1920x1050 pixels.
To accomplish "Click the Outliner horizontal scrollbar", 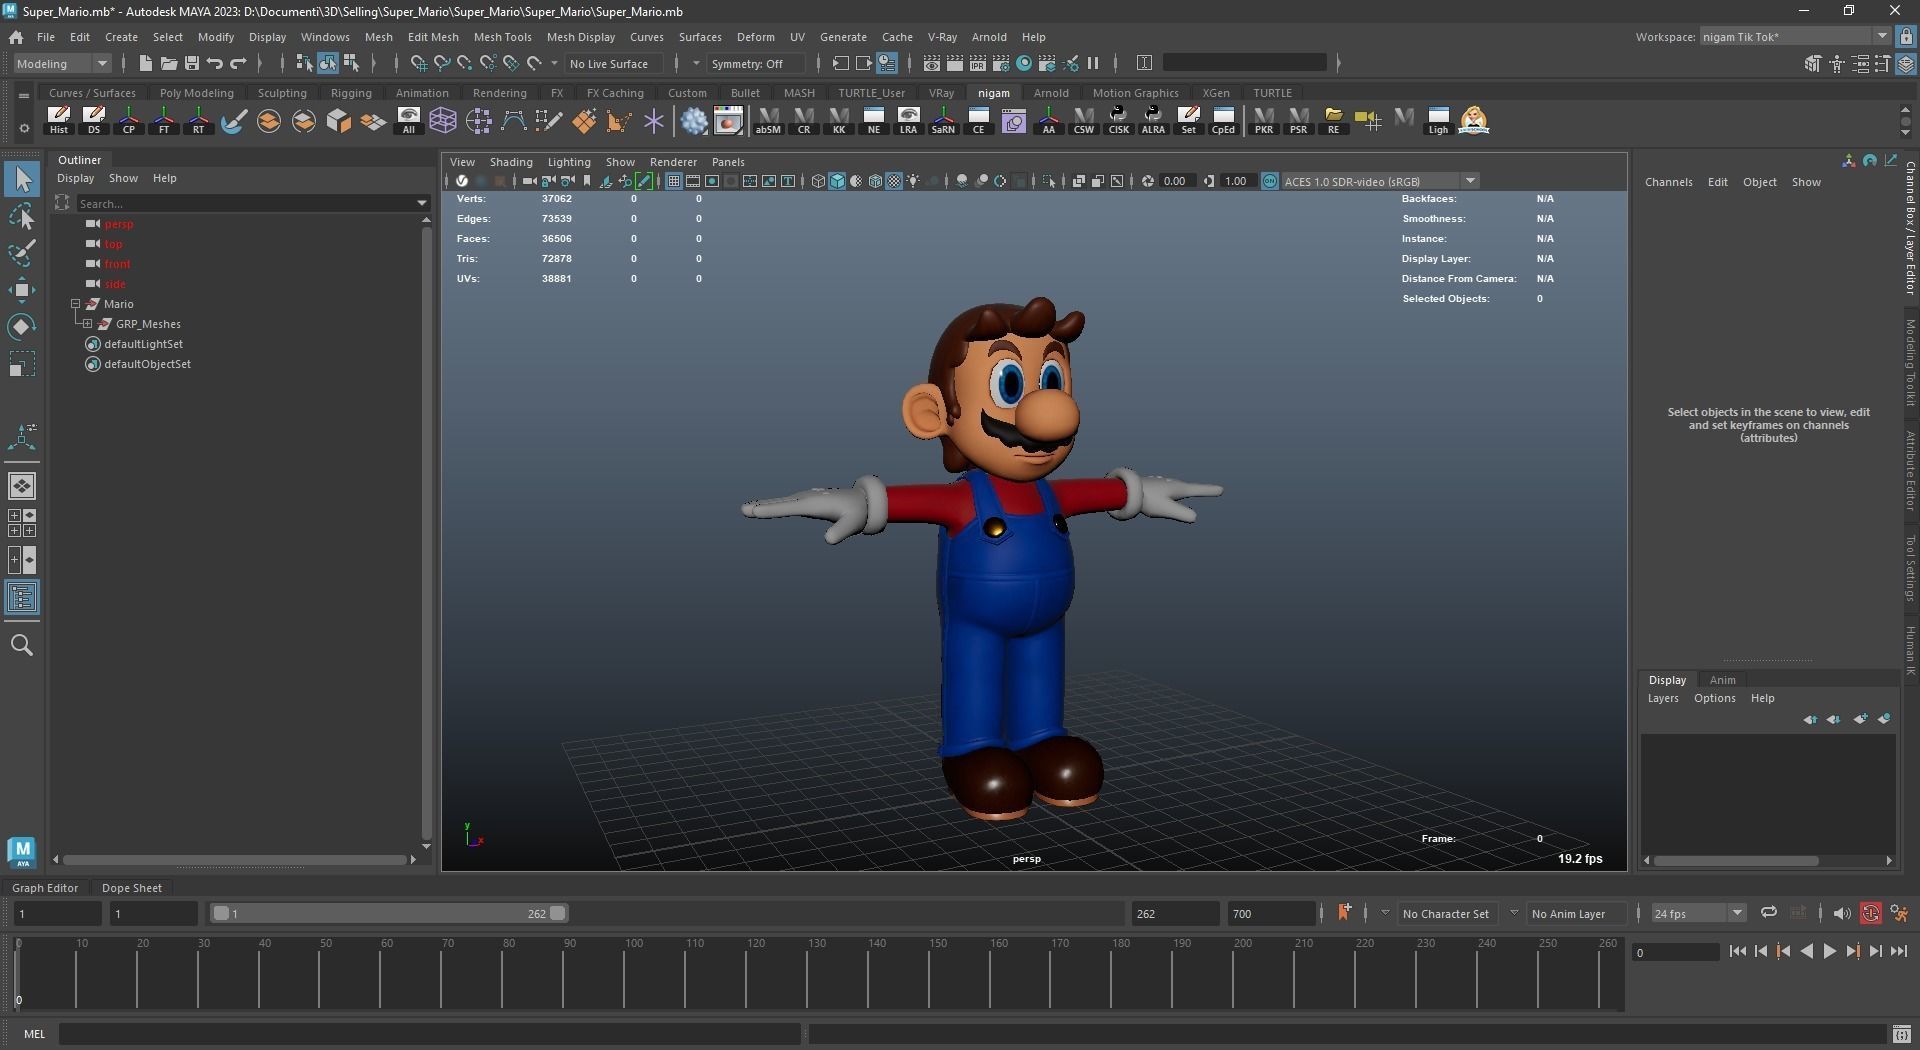I will point(235,859).
